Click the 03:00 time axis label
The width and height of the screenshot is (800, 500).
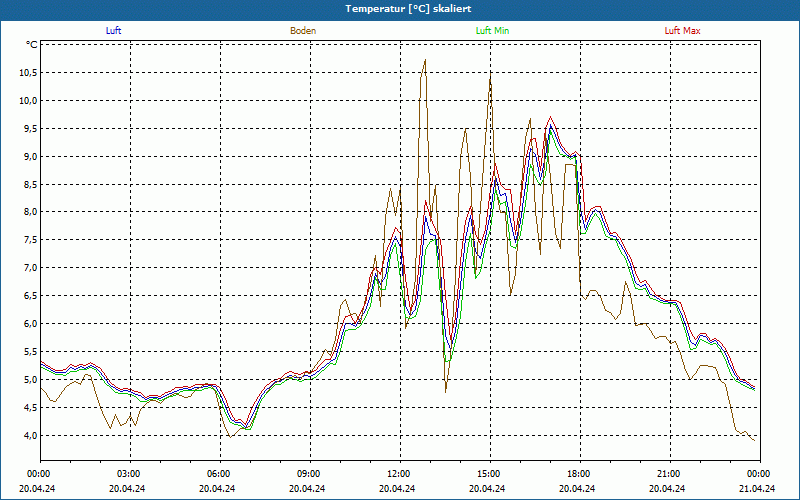pyautogui.click(x=130, y=474)
